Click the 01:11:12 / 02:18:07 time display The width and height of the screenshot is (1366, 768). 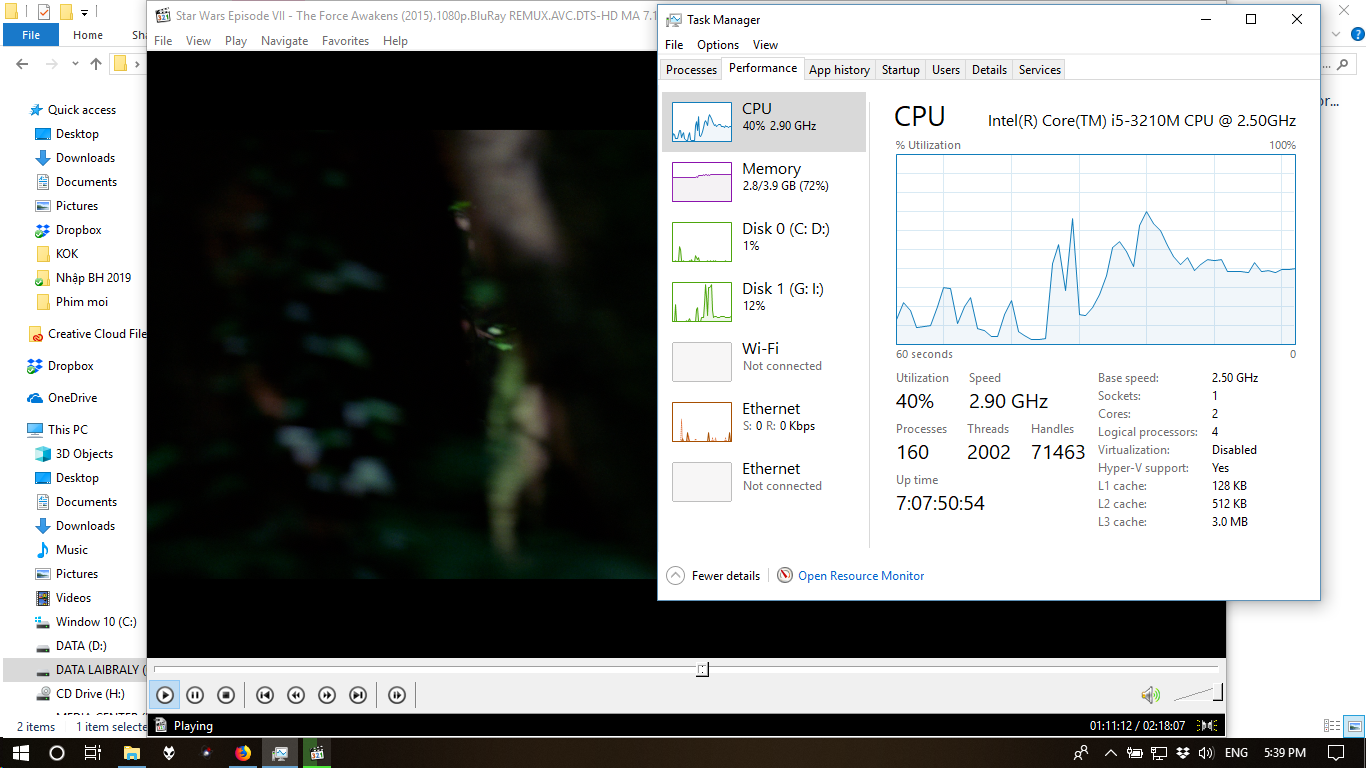tap(1137, 726)
